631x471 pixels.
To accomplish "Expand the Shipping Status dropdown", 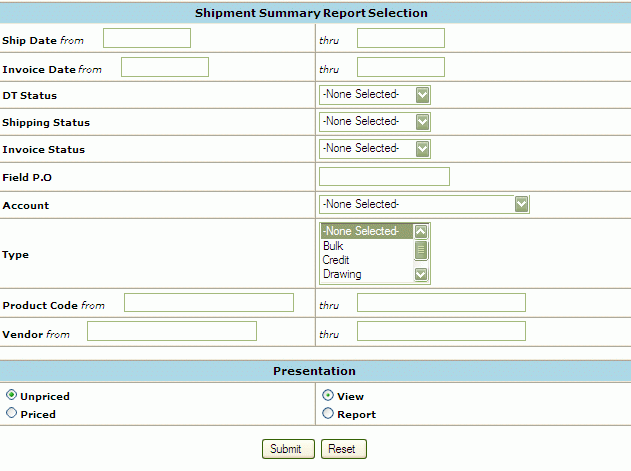I will coord(374,121).
